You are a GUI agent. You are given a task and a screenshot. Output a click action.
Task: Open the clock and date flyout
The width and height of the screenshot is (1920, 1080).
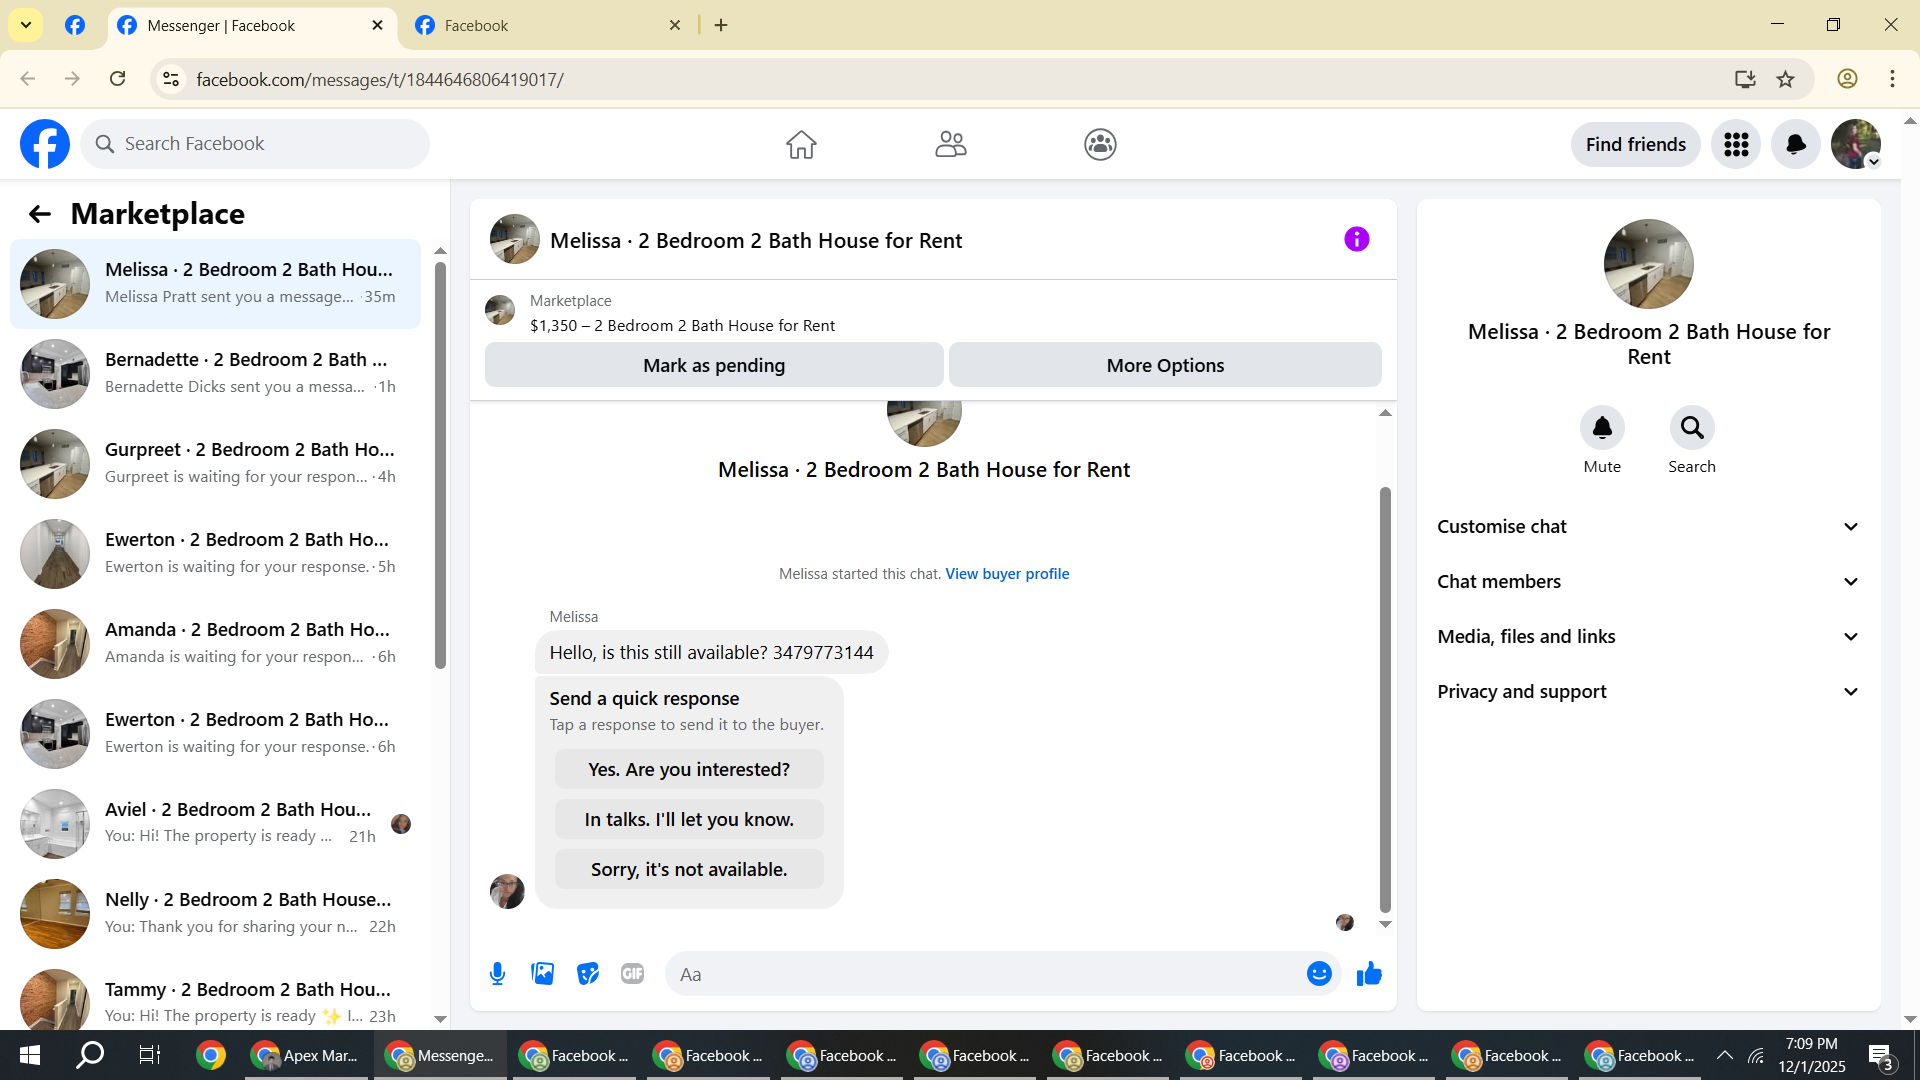pyautogui.click(x=1812, y=1055)
